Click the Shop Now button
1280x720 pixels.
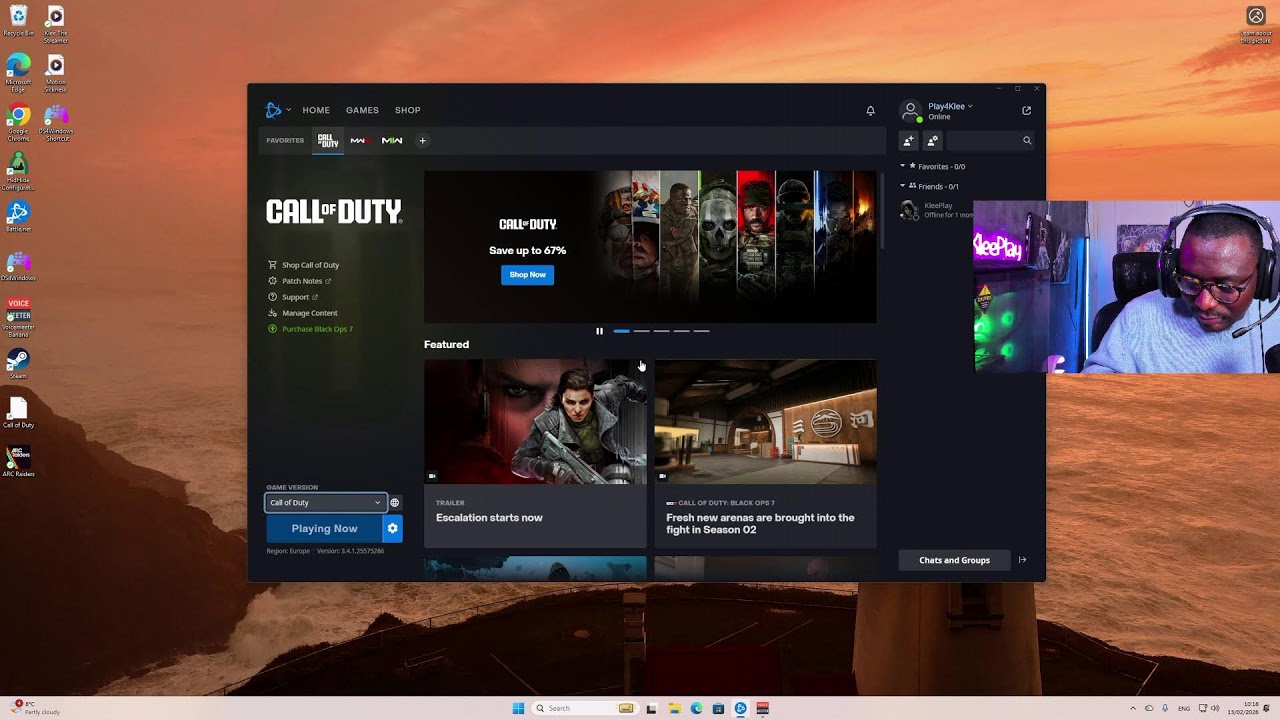click(x=527, y=275)
